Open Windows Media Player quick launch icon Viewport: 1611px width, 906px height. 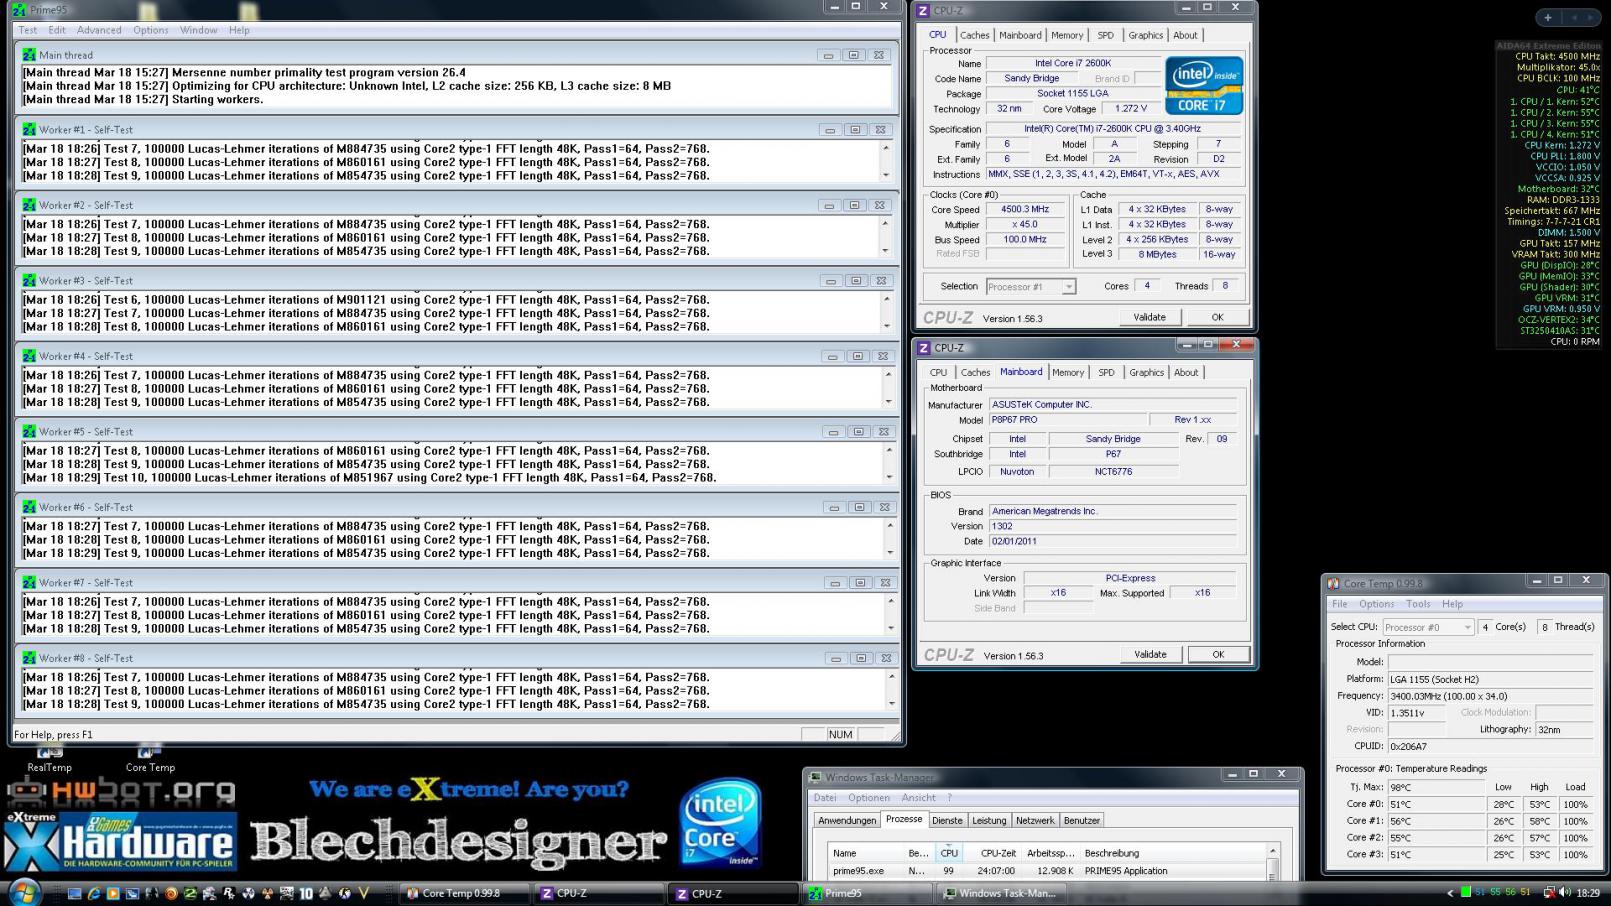point(112,893)
